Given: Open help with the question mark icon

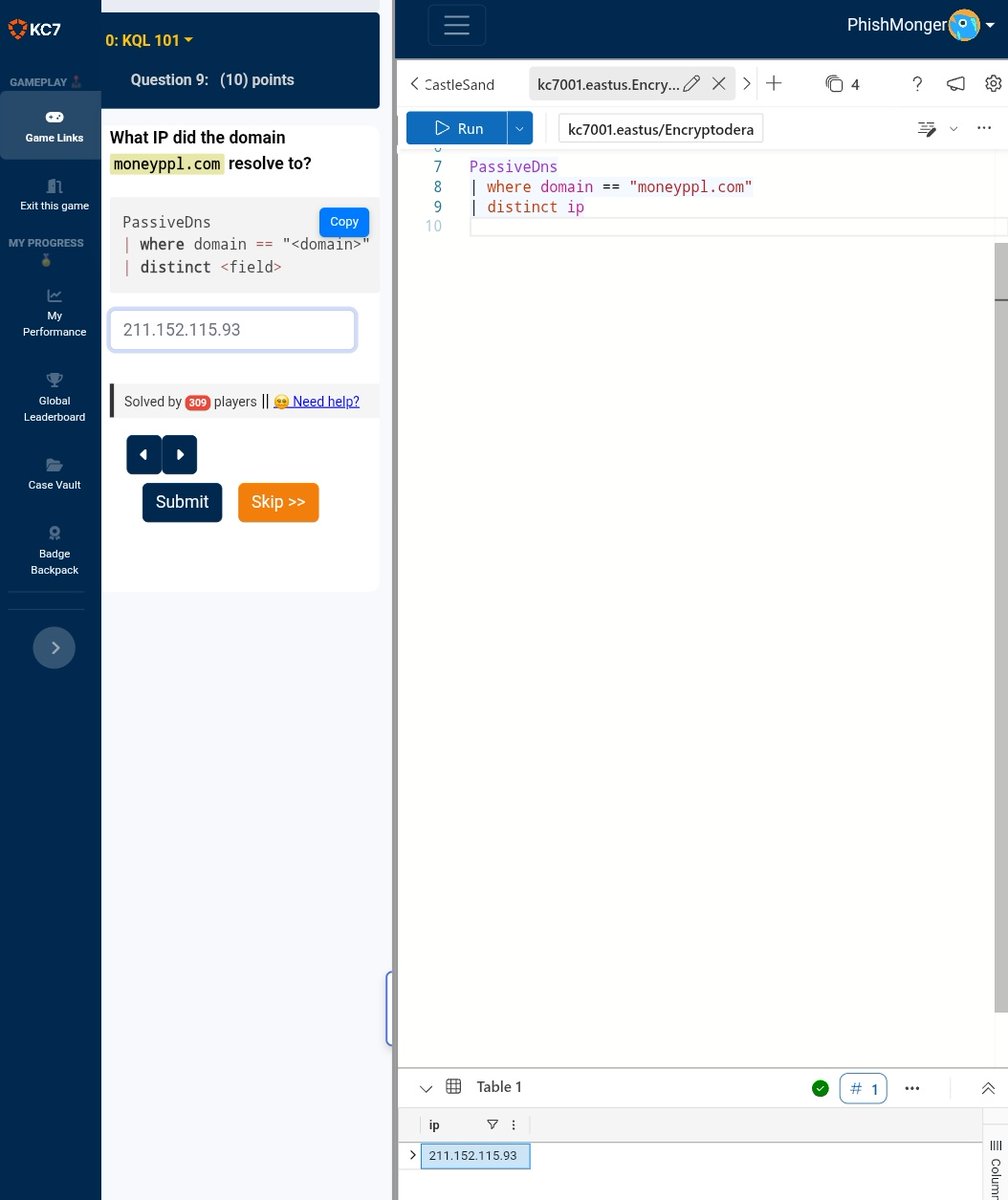Looking at the screenshot, I should (x=917, y=84).
